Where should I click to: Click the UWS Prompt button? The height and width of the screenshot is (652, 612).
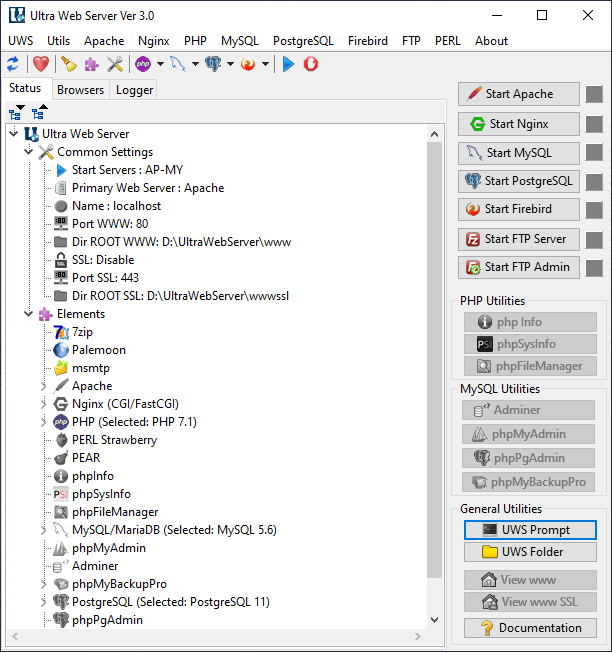(530, 530)
